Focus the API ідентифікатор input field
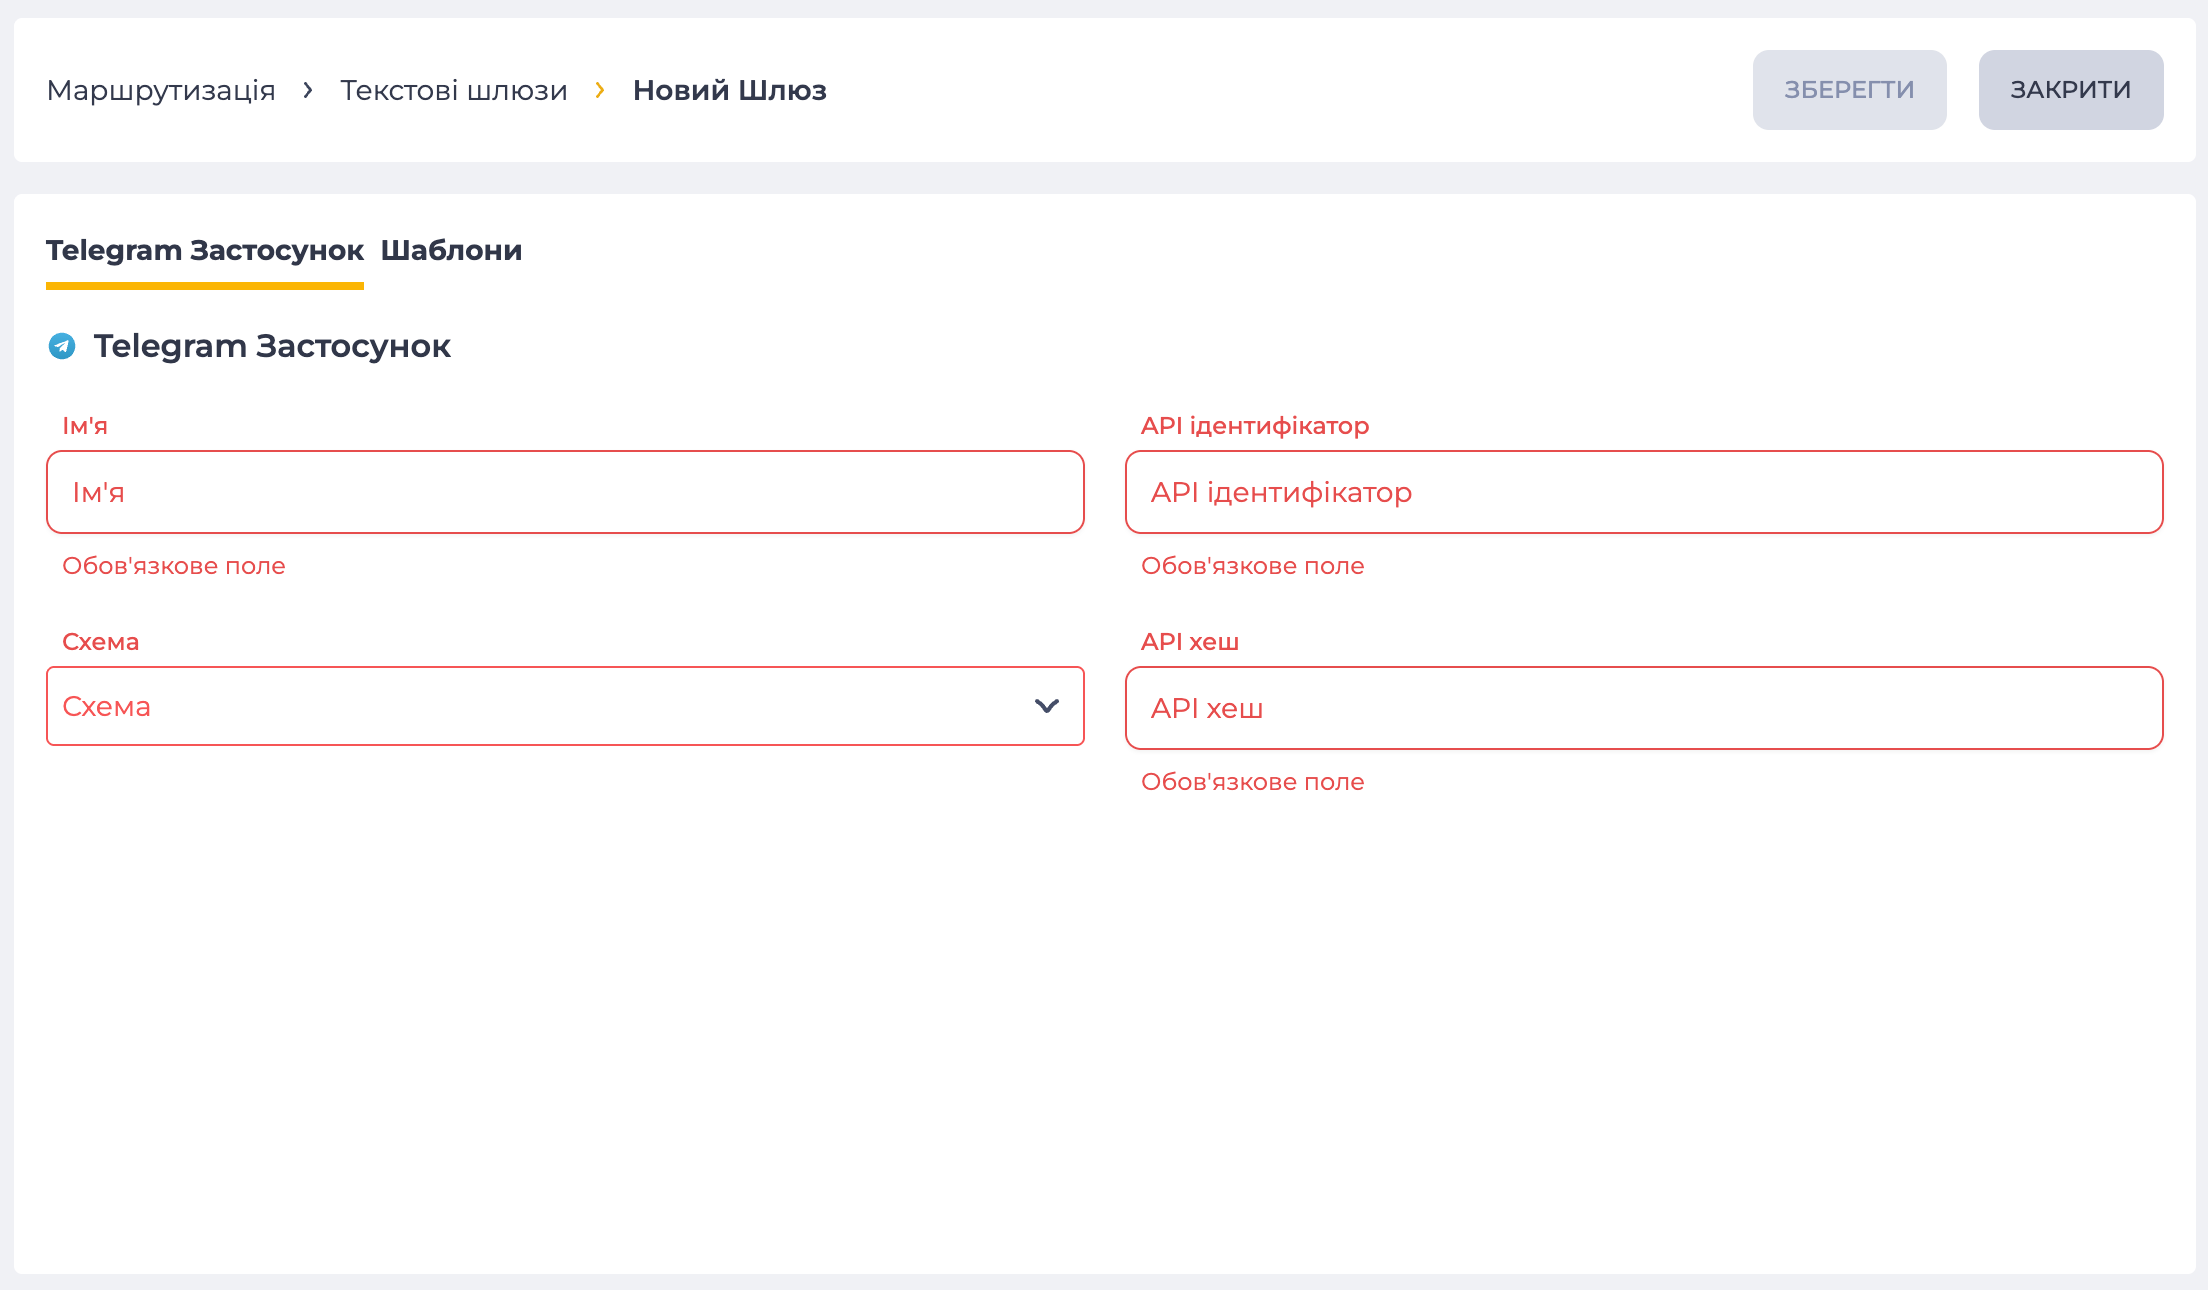2208x1290 pixels. click(1644, 492)
